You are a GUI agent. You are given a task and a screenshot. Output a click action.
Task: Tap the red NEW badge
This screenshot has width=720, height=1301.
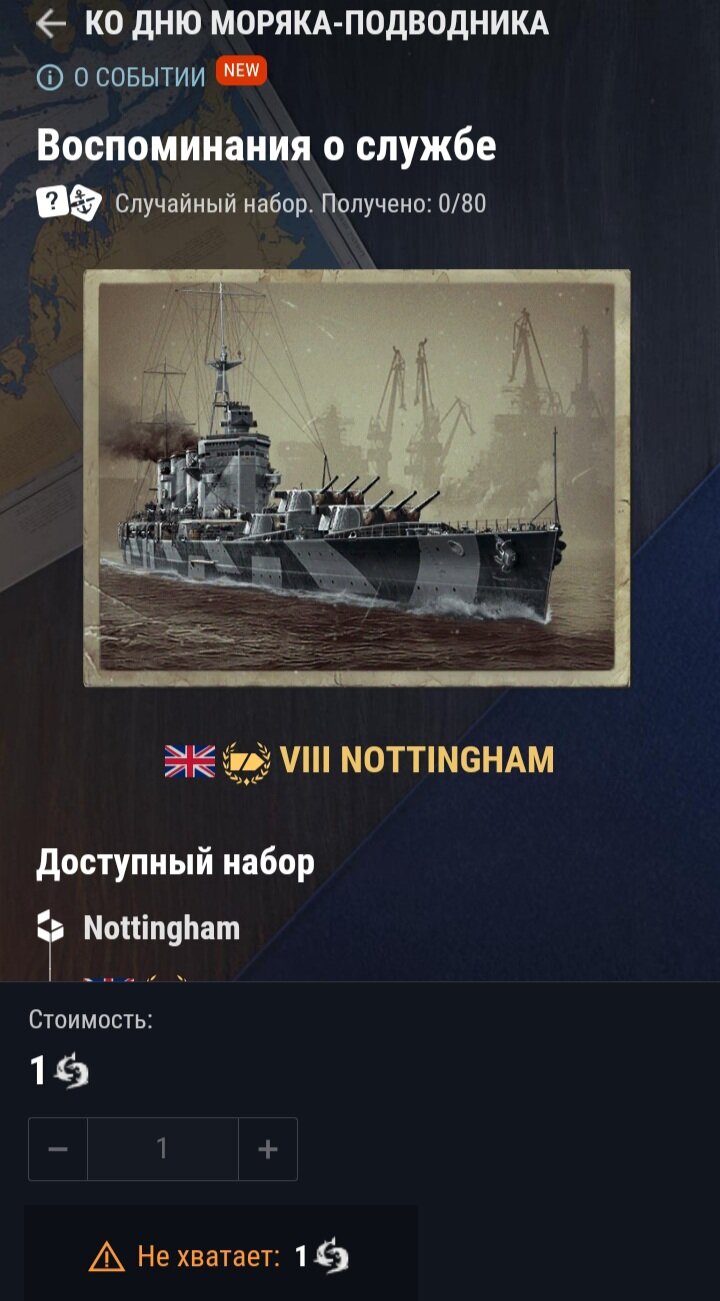[x=241, y=71]
